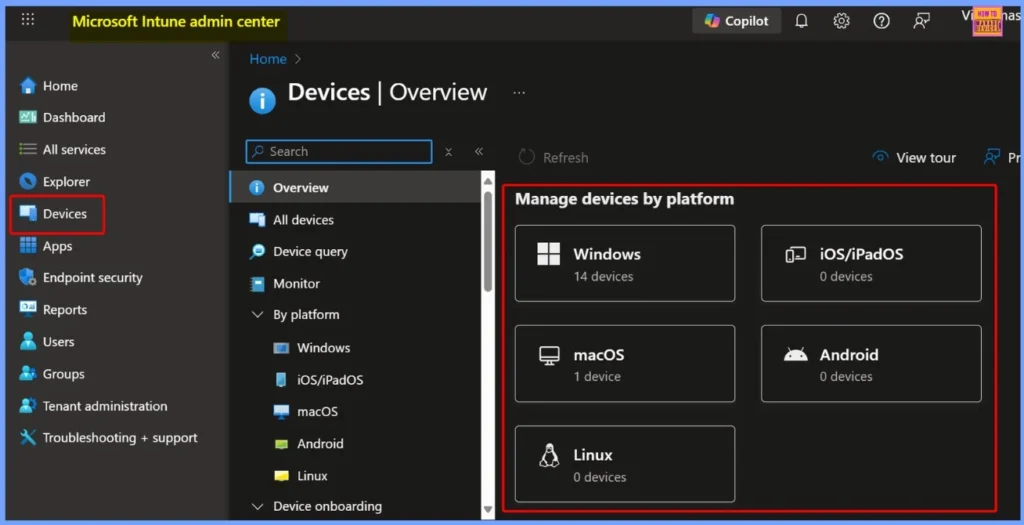Viewport: 1024px width, 525px height.
Task: Click the monitor icon on macOS card
Action: tap(549, 355)
